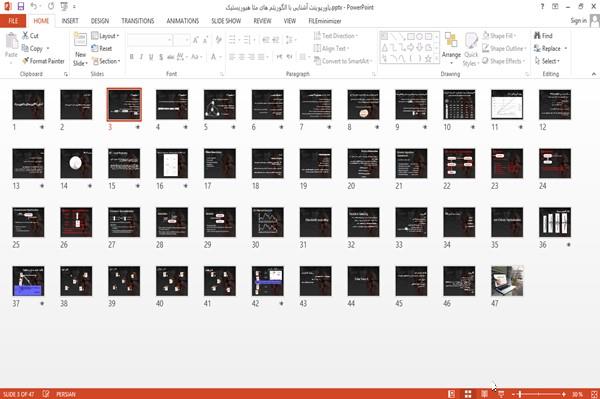Viewport: 600px width, 399px height.
Task: Select slide 16 thumbnail with white page
Action: tap(172, 163)
